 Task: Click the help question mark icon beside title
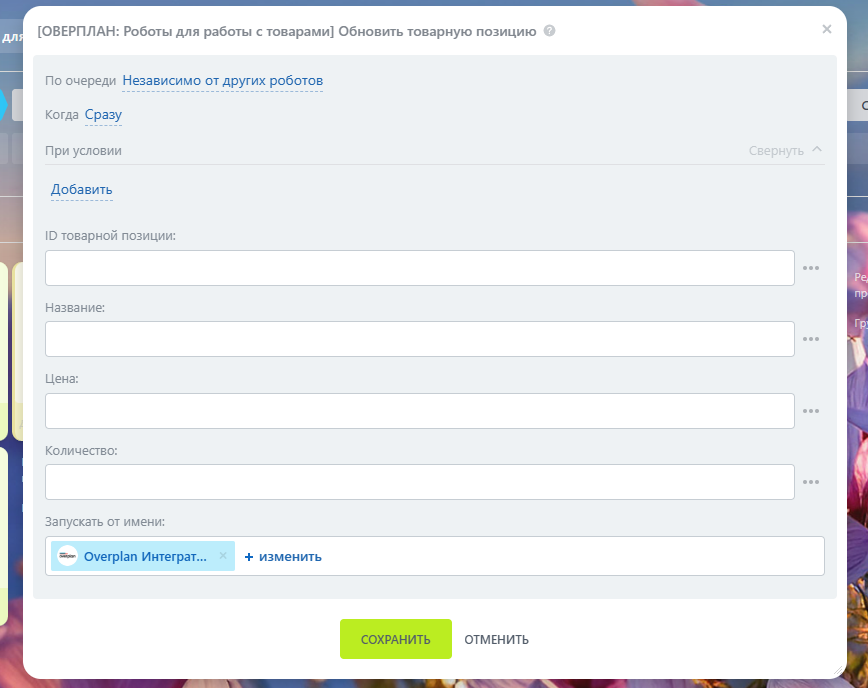pos(550,31)
